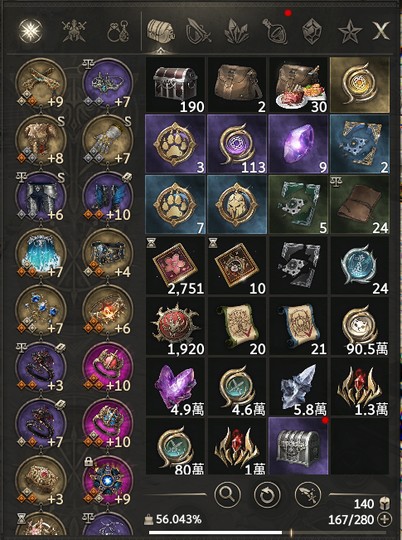Select the glowing sparkle tab at top left
This screenshot has width=402, height=540.
click(x=30, y=31)
